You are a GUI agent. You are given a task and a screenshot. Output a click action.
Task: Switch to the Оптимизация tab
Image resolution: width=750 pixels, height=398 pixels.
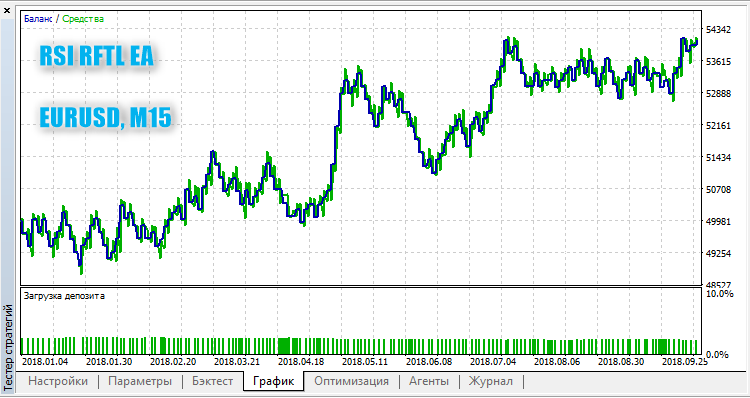pyautogui.click(x=351, y=381)
